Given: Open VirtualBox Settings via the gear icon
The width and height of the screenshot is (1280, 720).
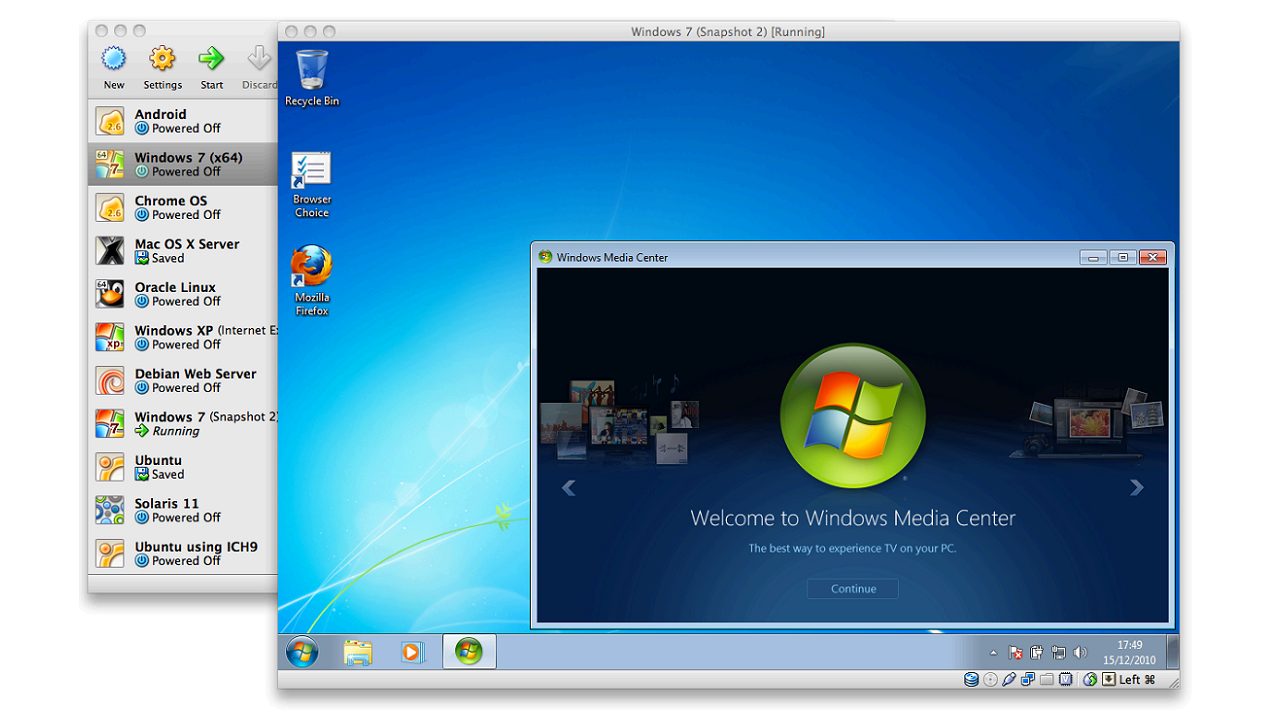Looking at the screenshot, I should click(x=162, y=59).
